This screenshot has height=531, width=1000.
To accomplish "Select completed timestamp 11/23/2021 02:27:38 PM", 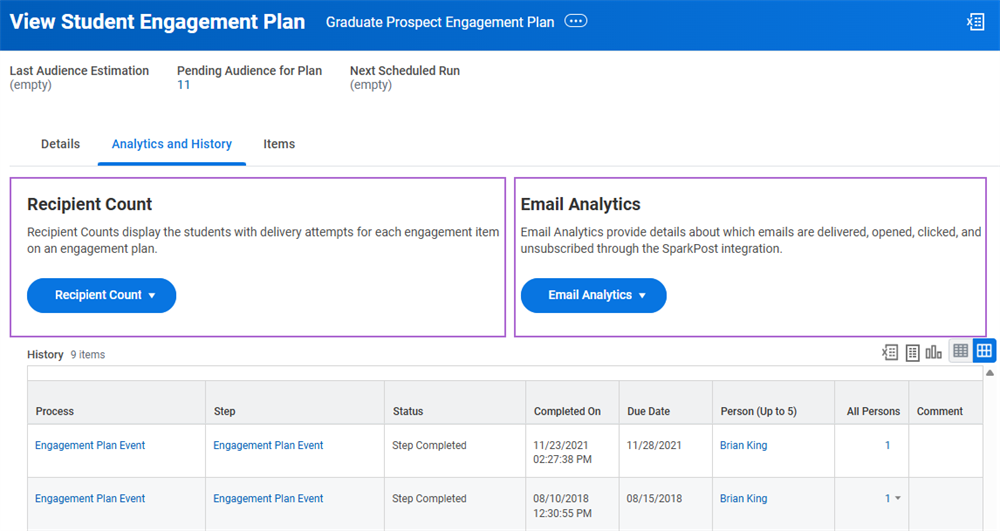I will [x=562, y=452].
